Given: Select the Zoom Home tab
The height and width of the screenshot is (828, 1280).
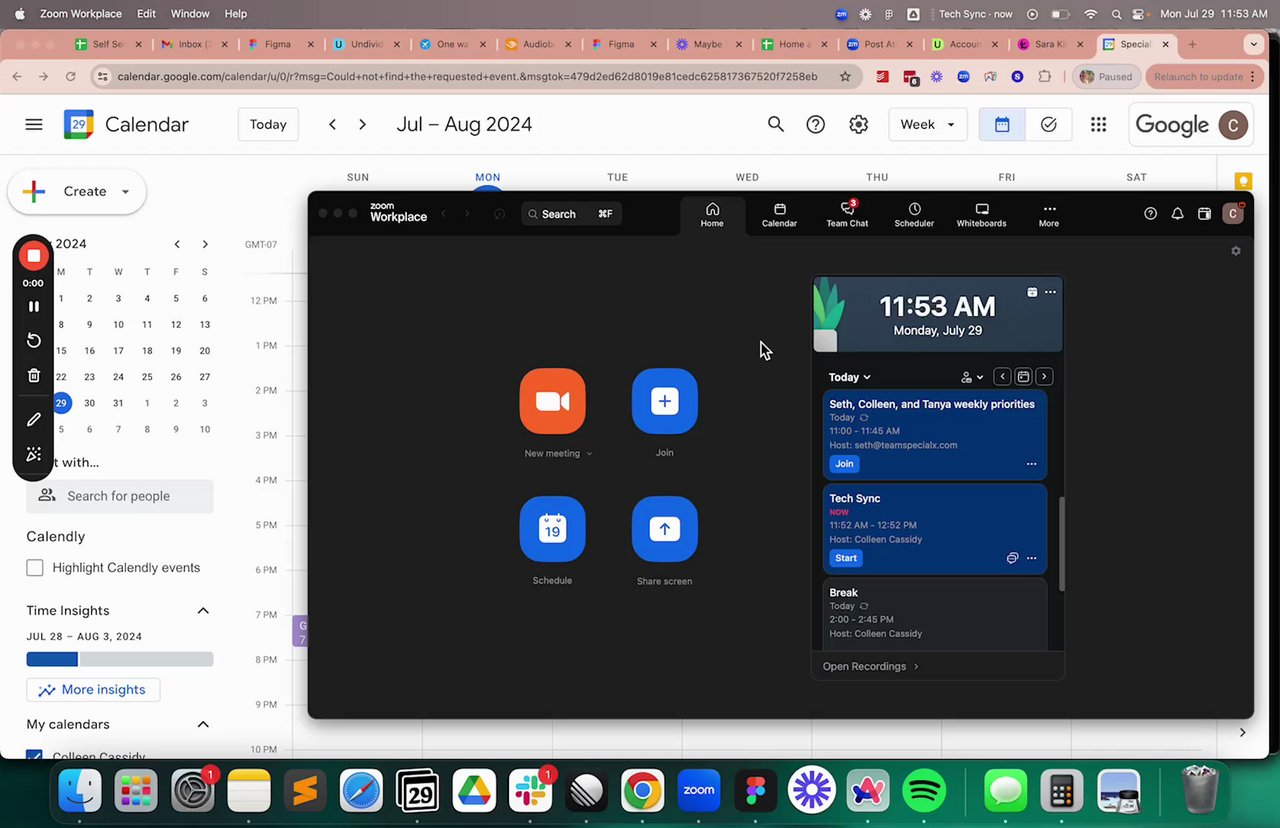Looking at the screenshot, I should point(712,214).
